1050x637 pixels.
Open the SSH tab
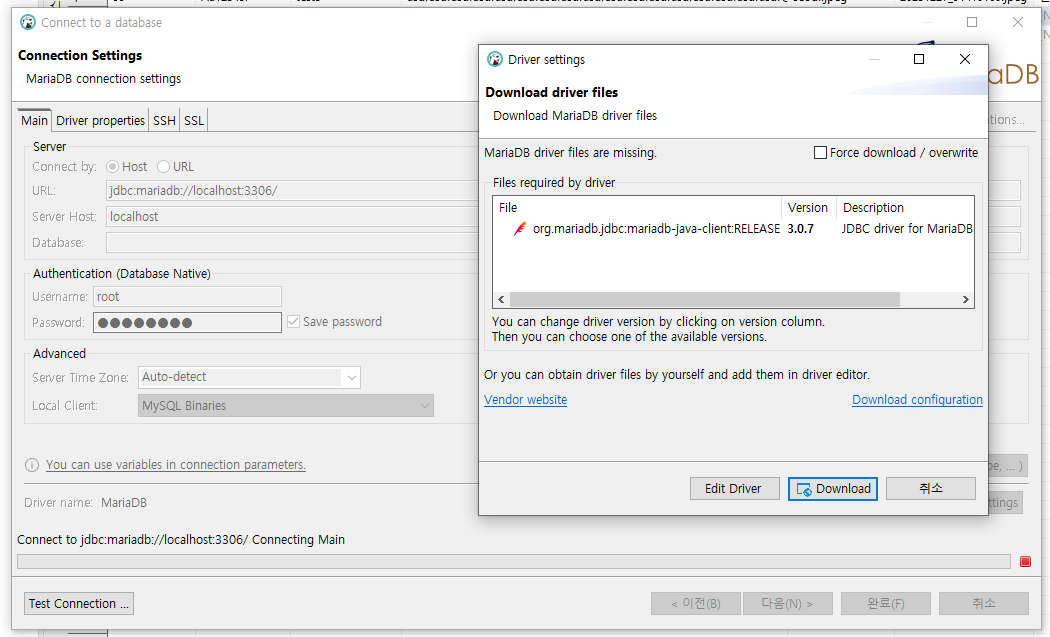point(164,121)
